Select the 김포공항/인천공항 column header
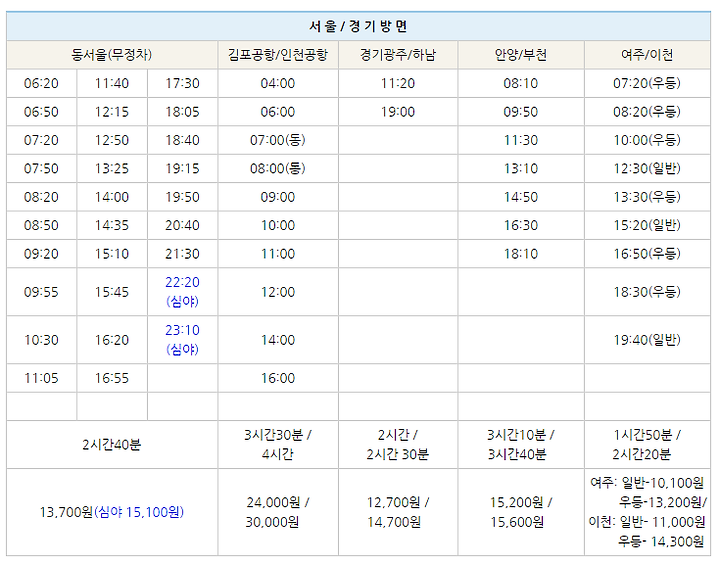 278,55
